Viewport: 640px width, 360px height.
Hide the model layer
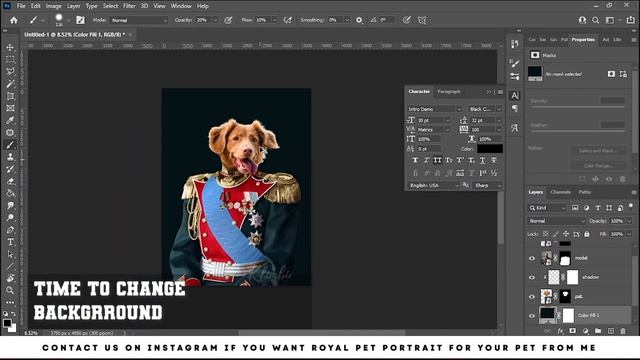point(532,258)
